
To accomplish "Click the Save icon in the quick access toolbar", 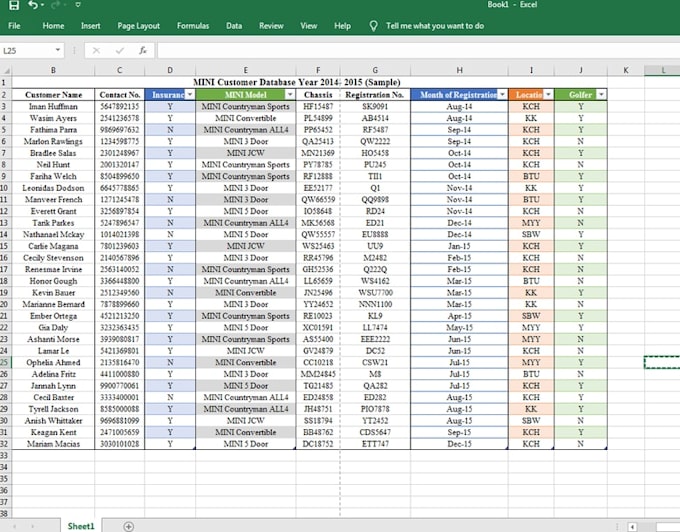I will [x=14, y=5].
